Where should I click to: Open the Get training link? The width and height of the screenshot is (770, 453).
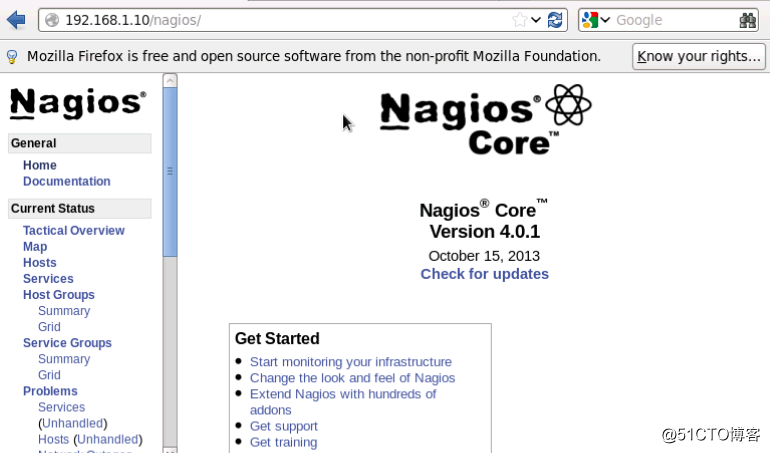[x=283, y=442]
